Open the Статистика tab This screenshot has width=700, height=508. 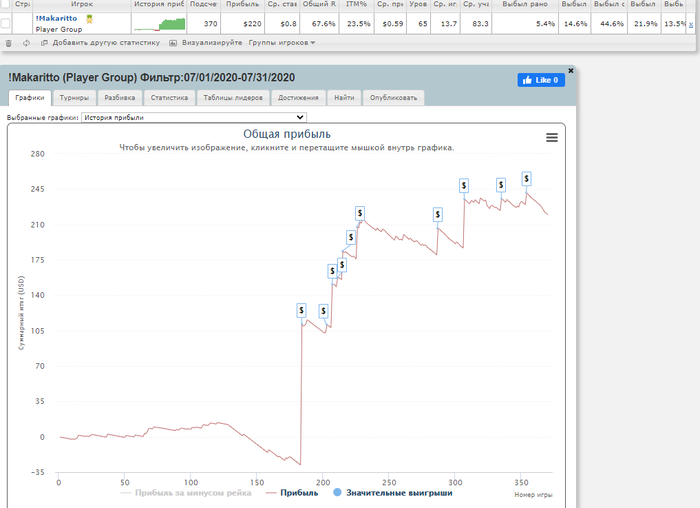point(169,98)
